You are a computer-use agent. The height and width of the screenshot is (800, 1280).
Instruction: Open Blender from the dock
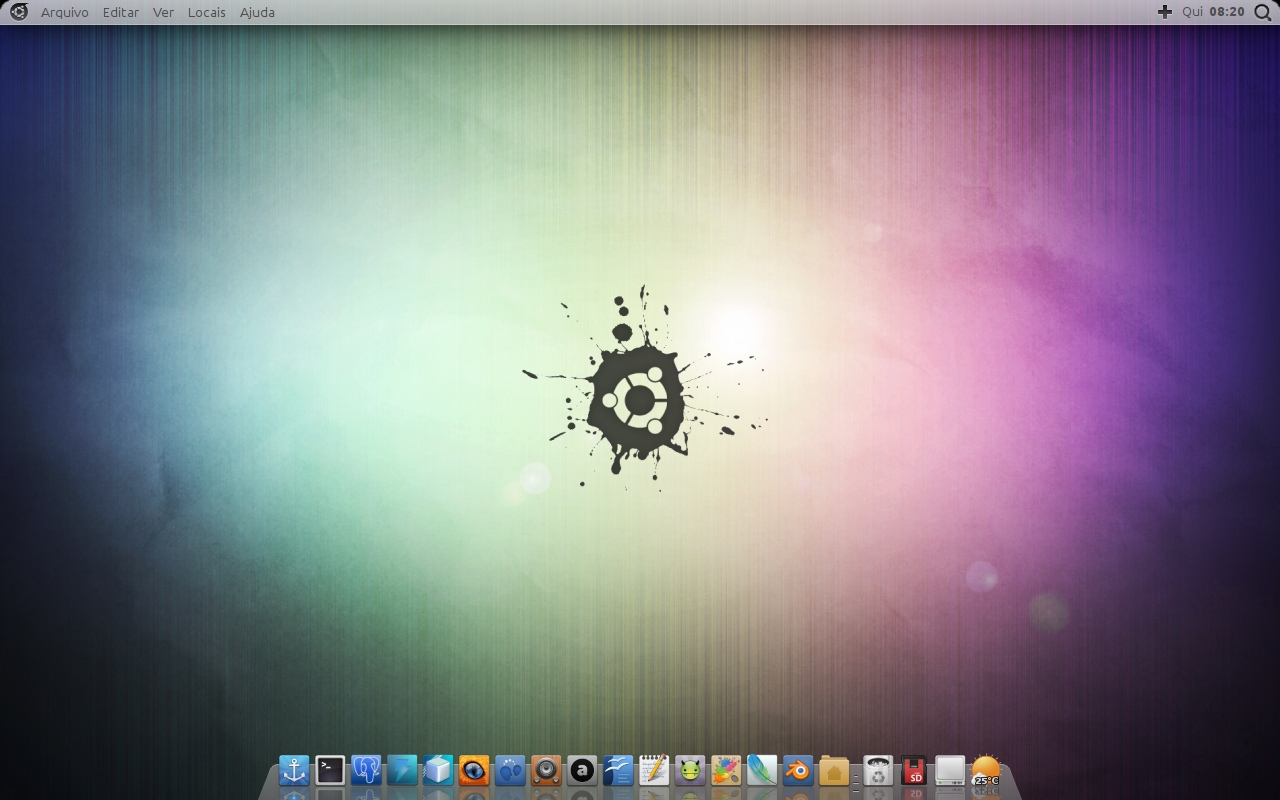[x=798, y=770]
